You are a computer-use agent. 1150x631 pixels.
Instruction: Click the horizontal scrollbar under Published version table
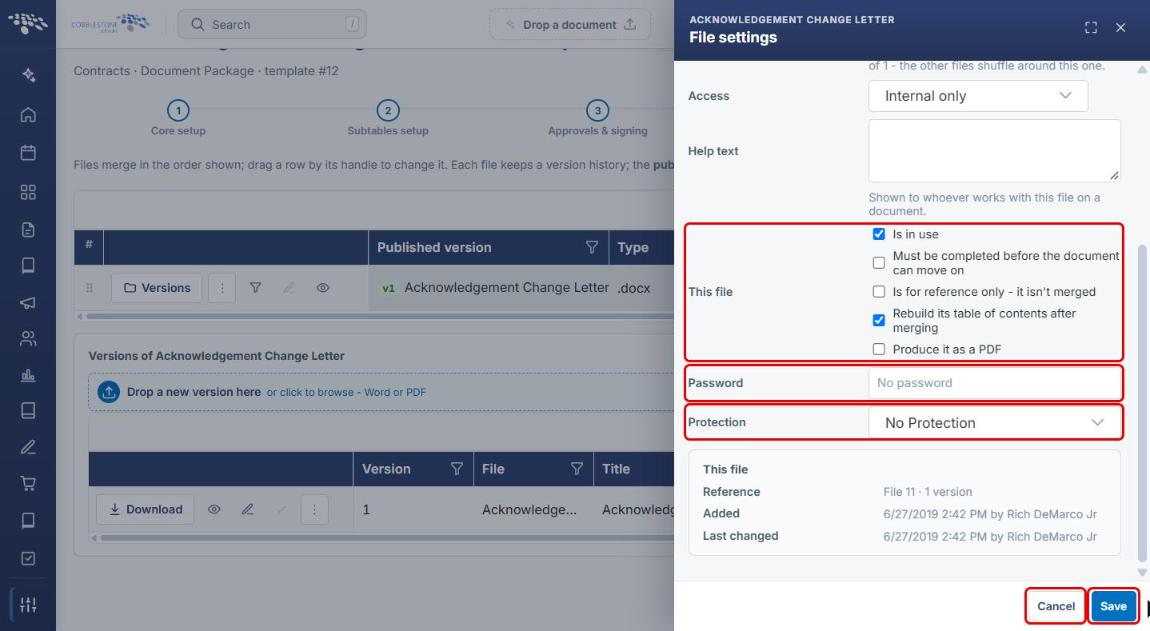click(x=379, y=316)
